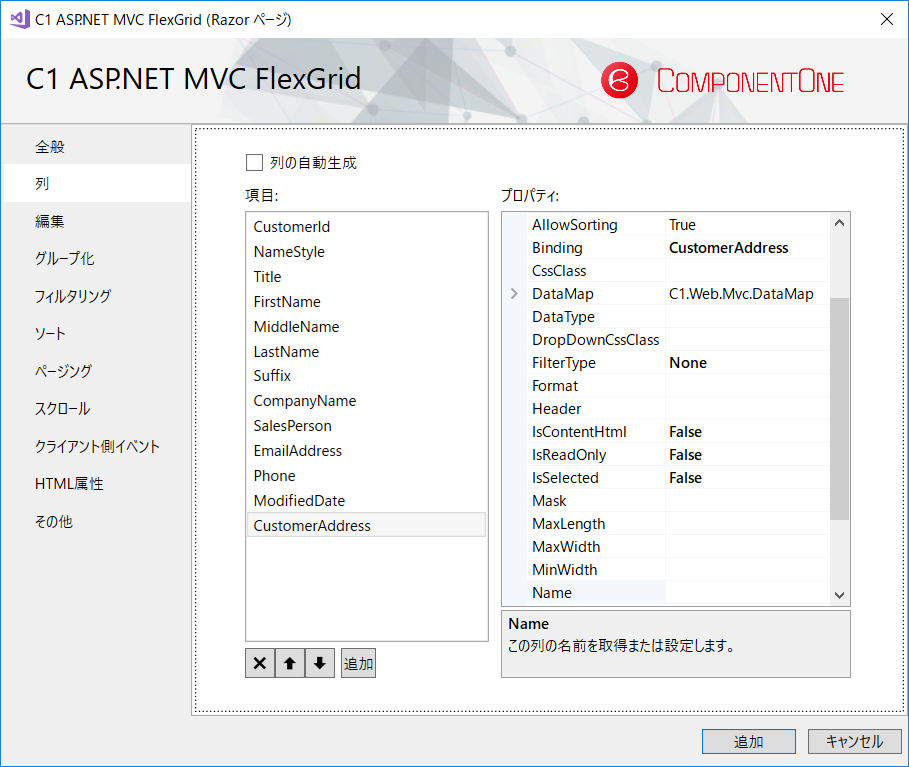Click the FilterType value None
The height and width of the screenshot is (767, 909).
point(747,363)
